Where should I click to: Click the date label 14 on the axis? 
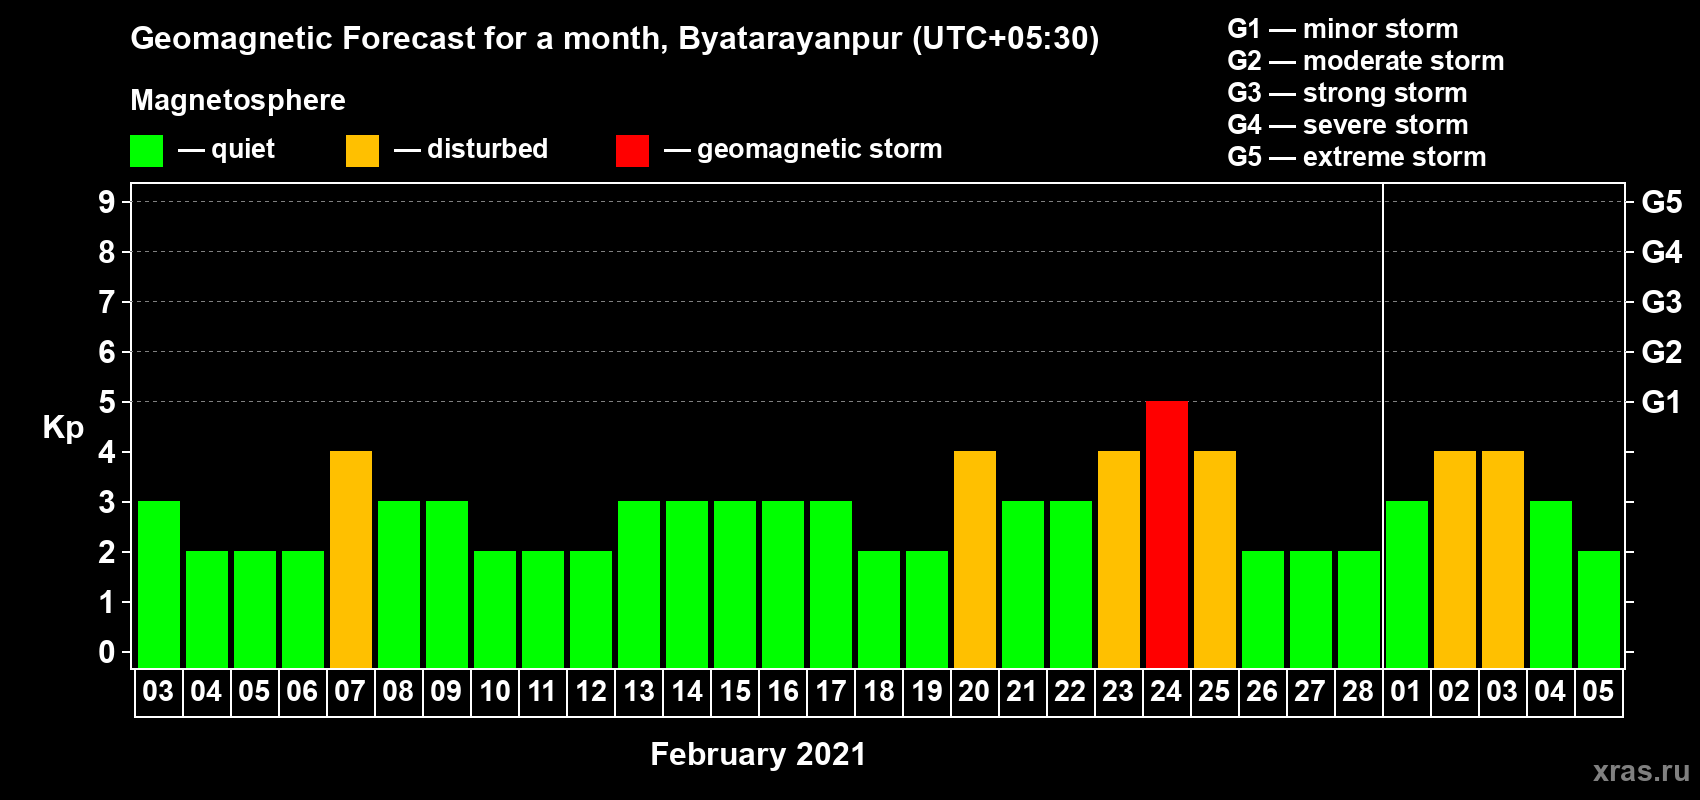pyautogui.click(x=686, y=691)
